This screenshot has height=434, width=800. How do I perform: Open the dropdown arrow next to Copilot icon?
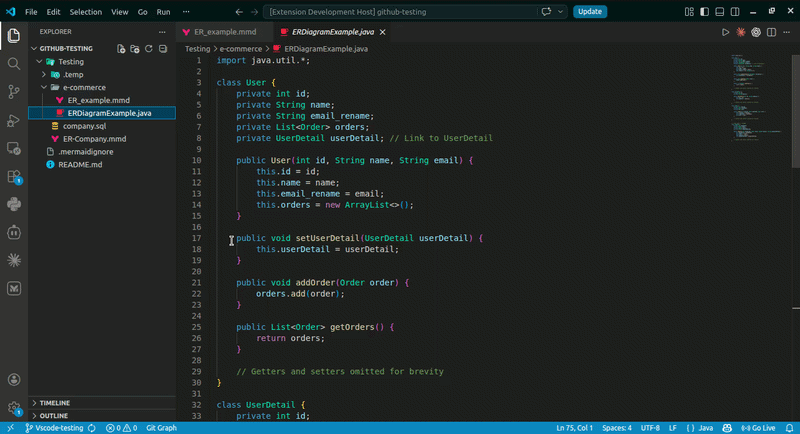click(560, 12)
